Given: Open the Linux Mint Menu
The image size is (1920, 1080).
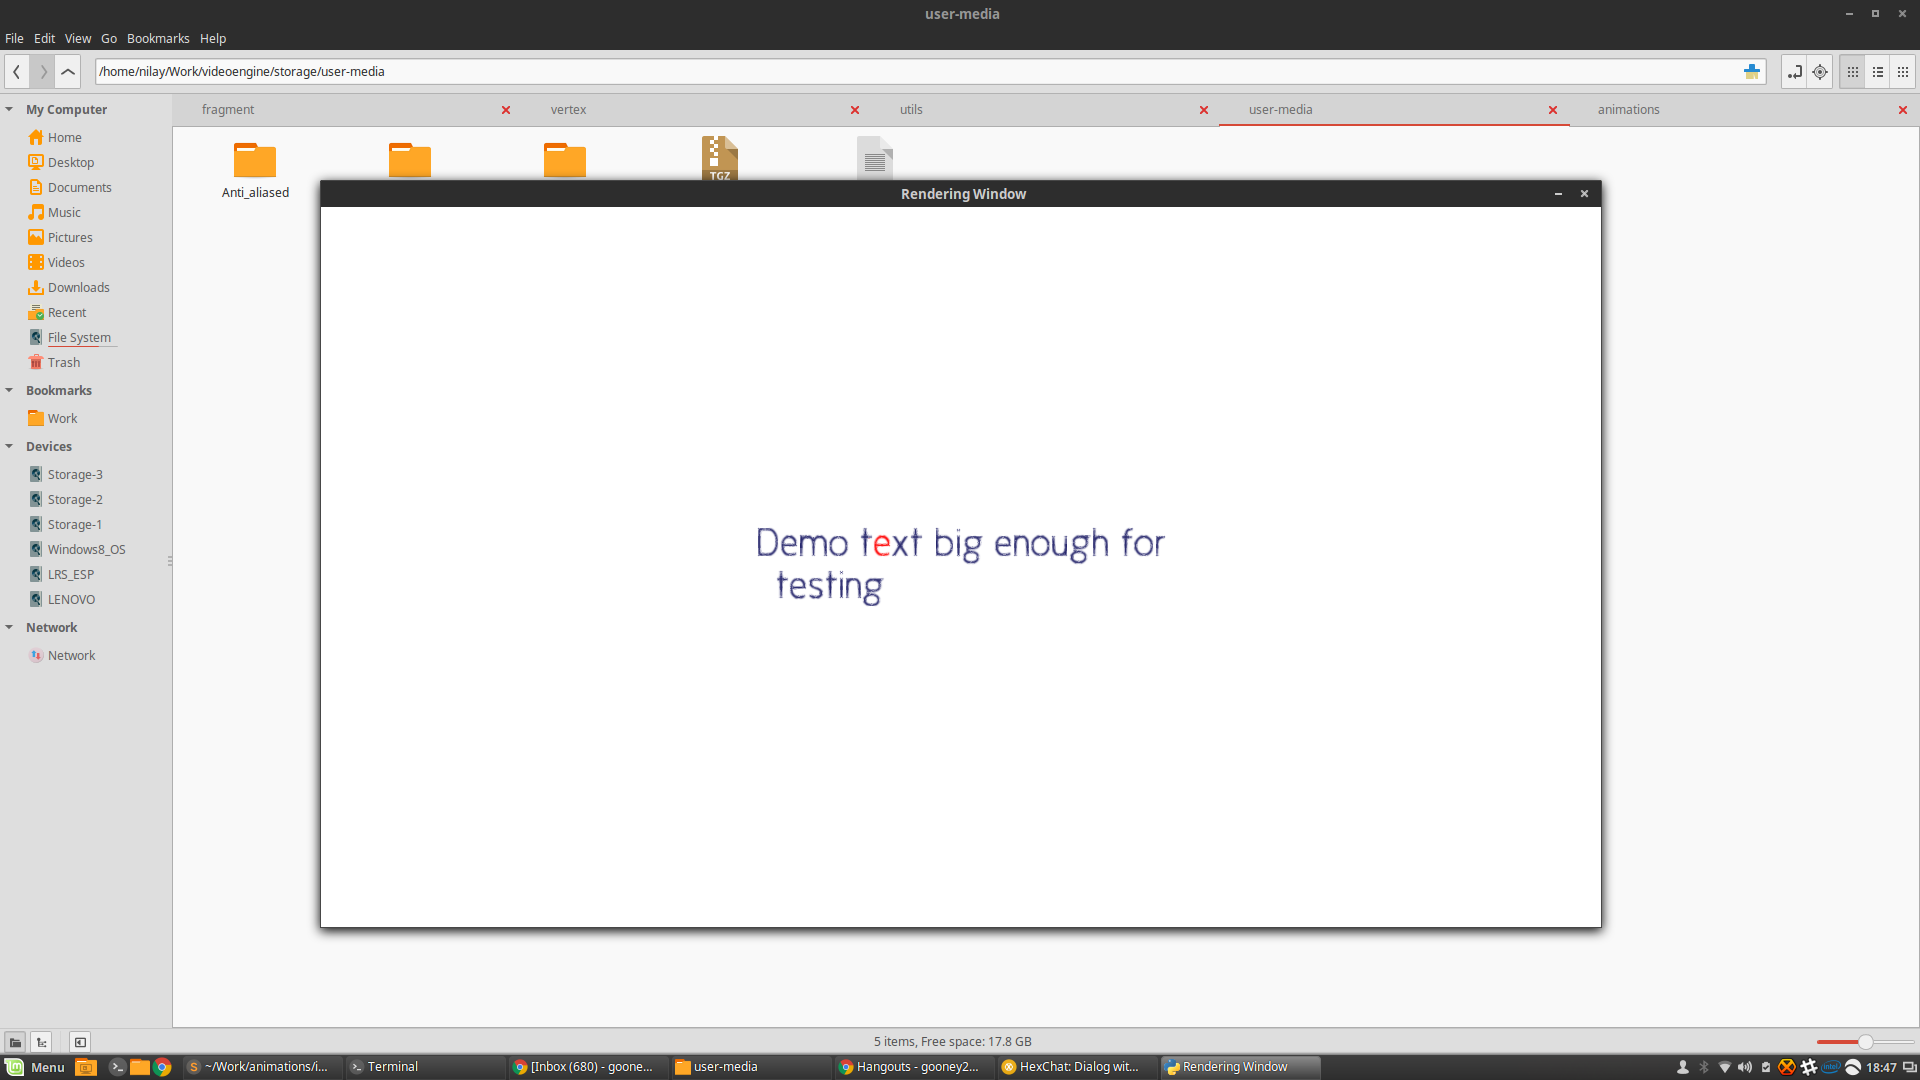Looking at the screenshot, I should click(35, 1067).
